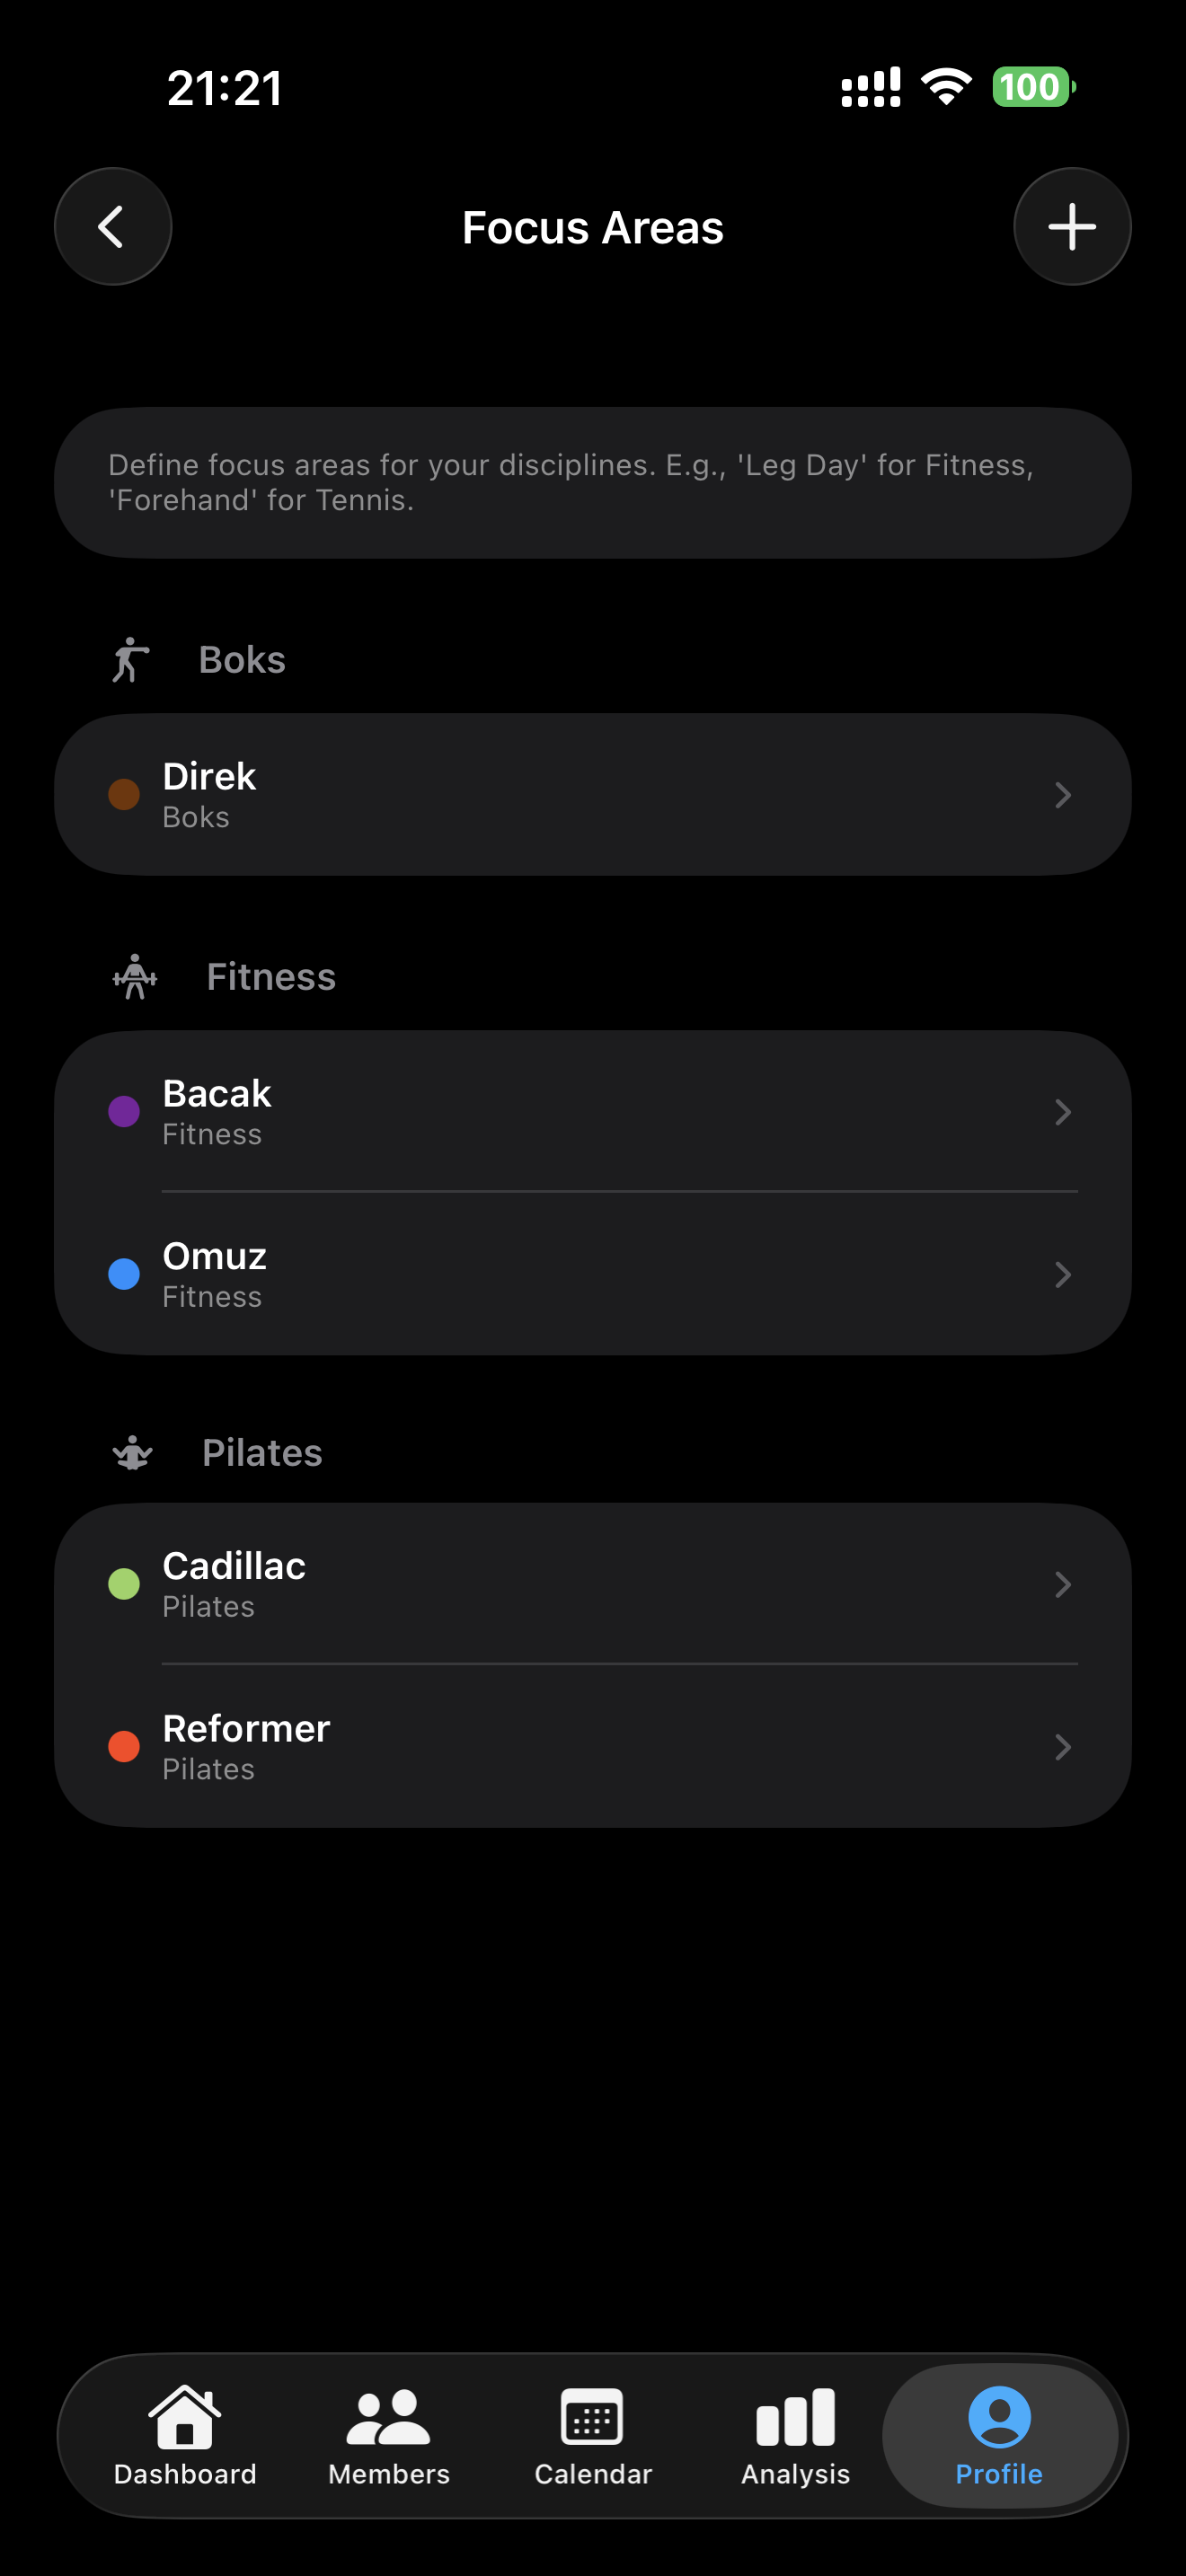Expand the Bacak row chevron
The width and height of the screenshot is (1186, 2576).
(x=1062, y=1112)
